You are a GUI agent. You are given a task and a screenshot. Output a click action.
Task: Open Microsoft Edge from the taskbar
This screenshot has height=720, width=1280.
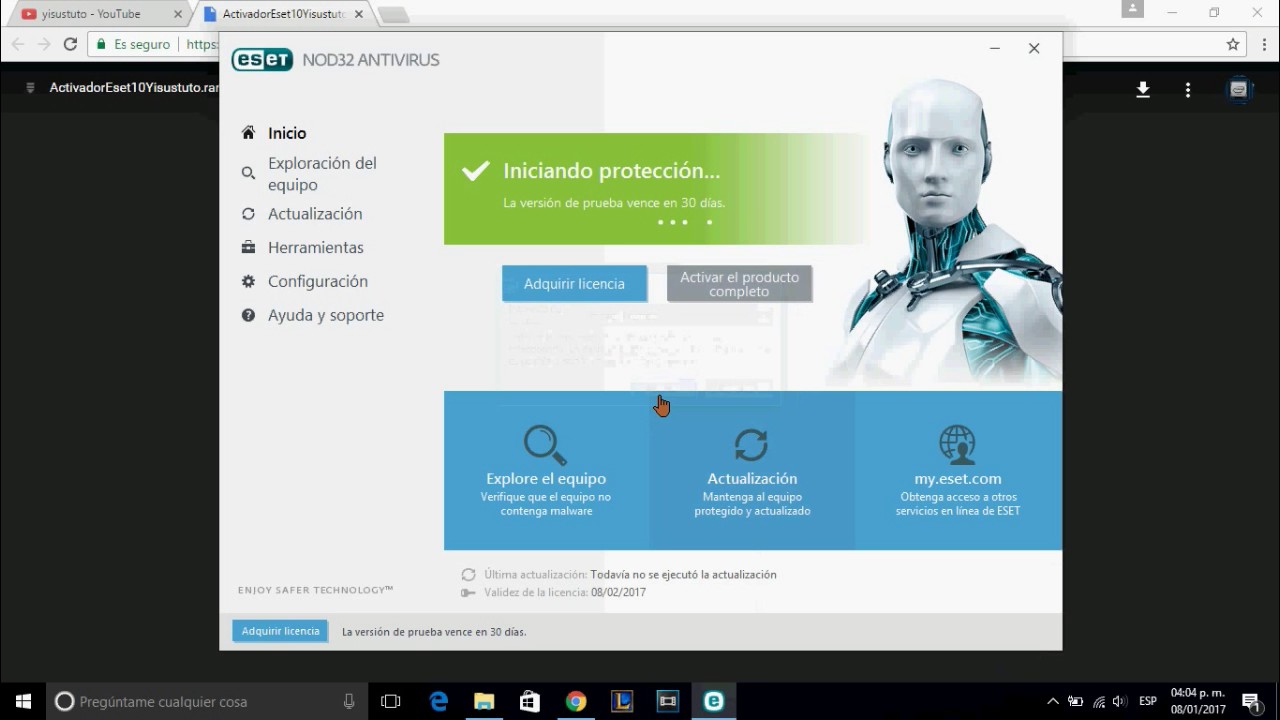click(439, 701)
